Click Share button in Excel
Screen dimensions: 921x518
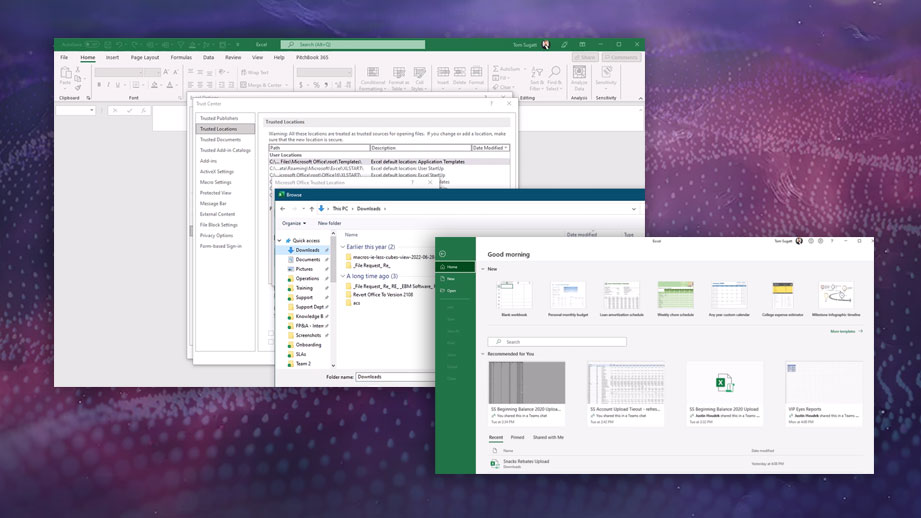(x=585, y=58)
